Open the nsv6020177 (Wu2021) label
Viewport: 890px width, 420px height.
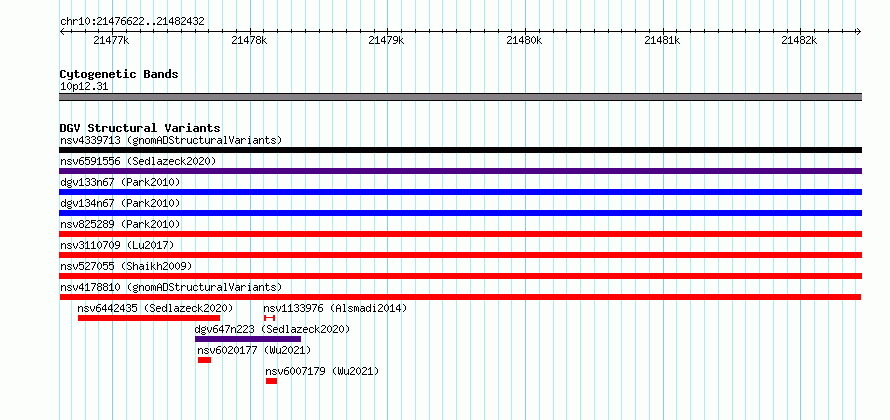(x=254, y=350)
